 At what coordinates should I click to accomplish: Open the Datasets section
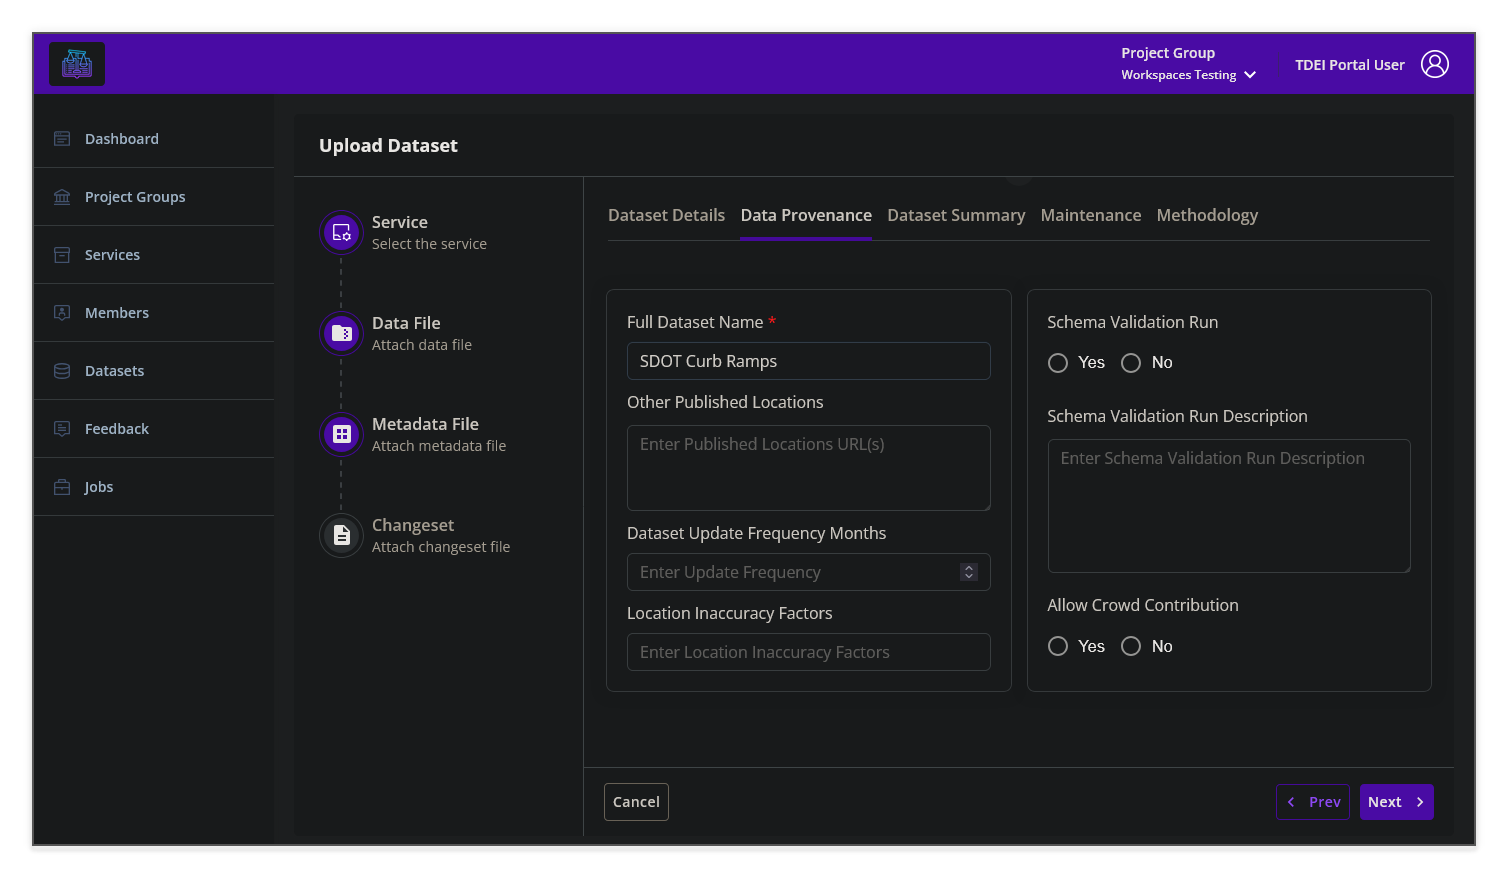pyautogui.click(x=60, y=370)
